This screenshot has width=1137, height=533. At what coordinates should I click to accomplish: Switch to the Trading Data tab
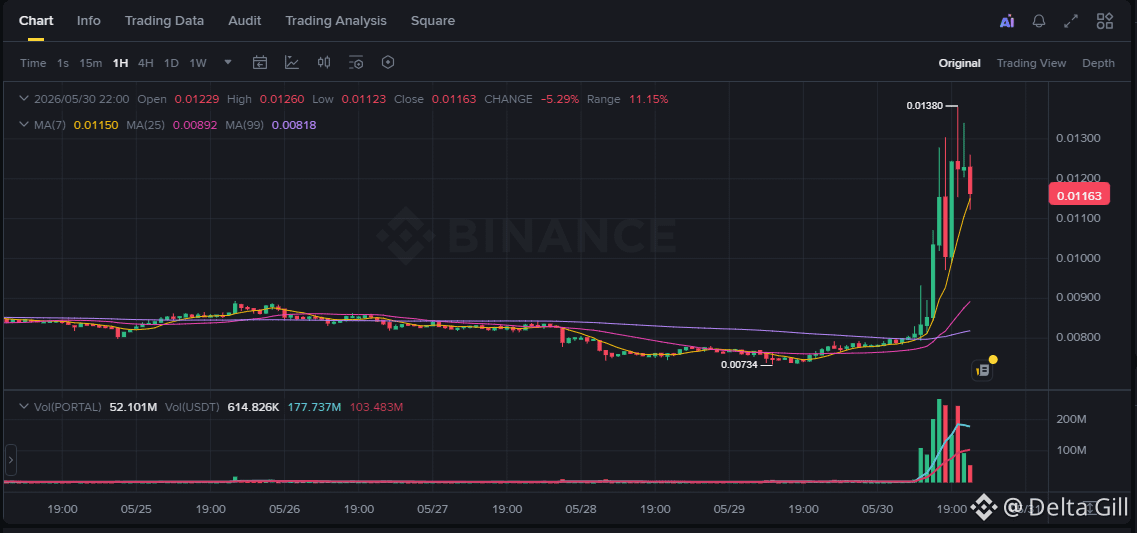point(164,21)
